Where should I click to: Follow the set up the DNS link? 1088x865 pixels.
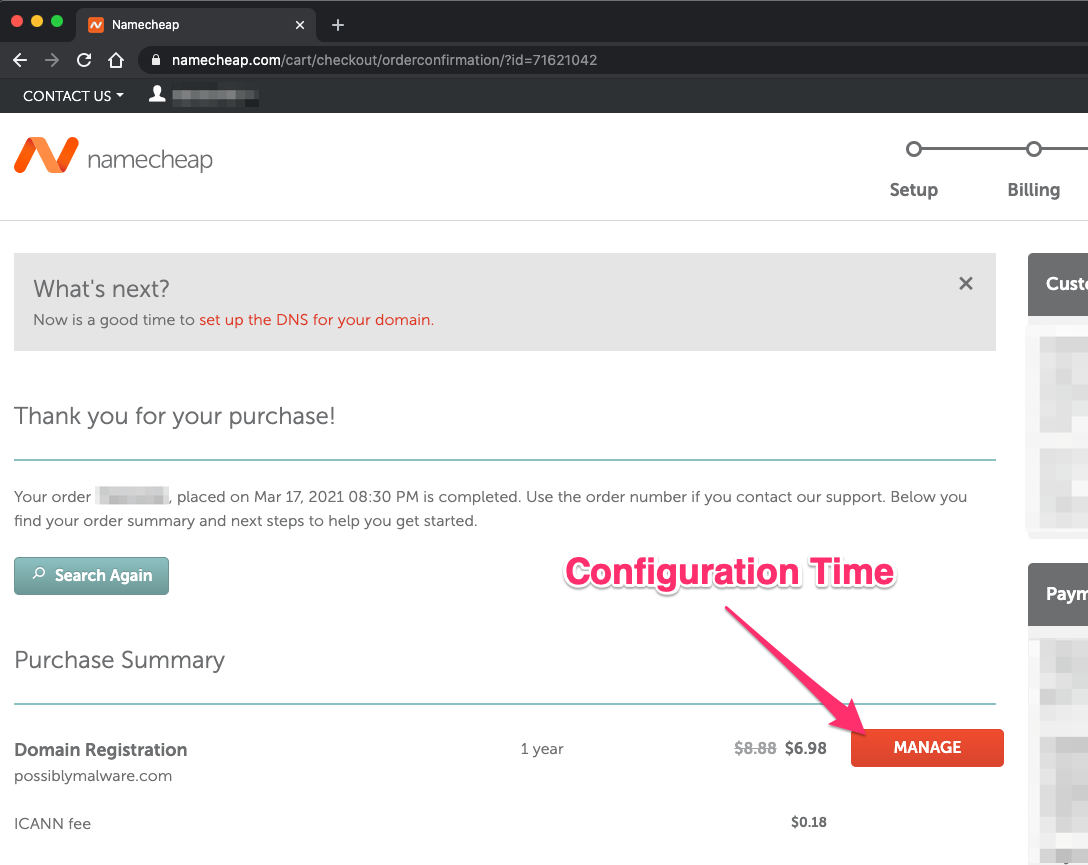[x=316, y=320]
